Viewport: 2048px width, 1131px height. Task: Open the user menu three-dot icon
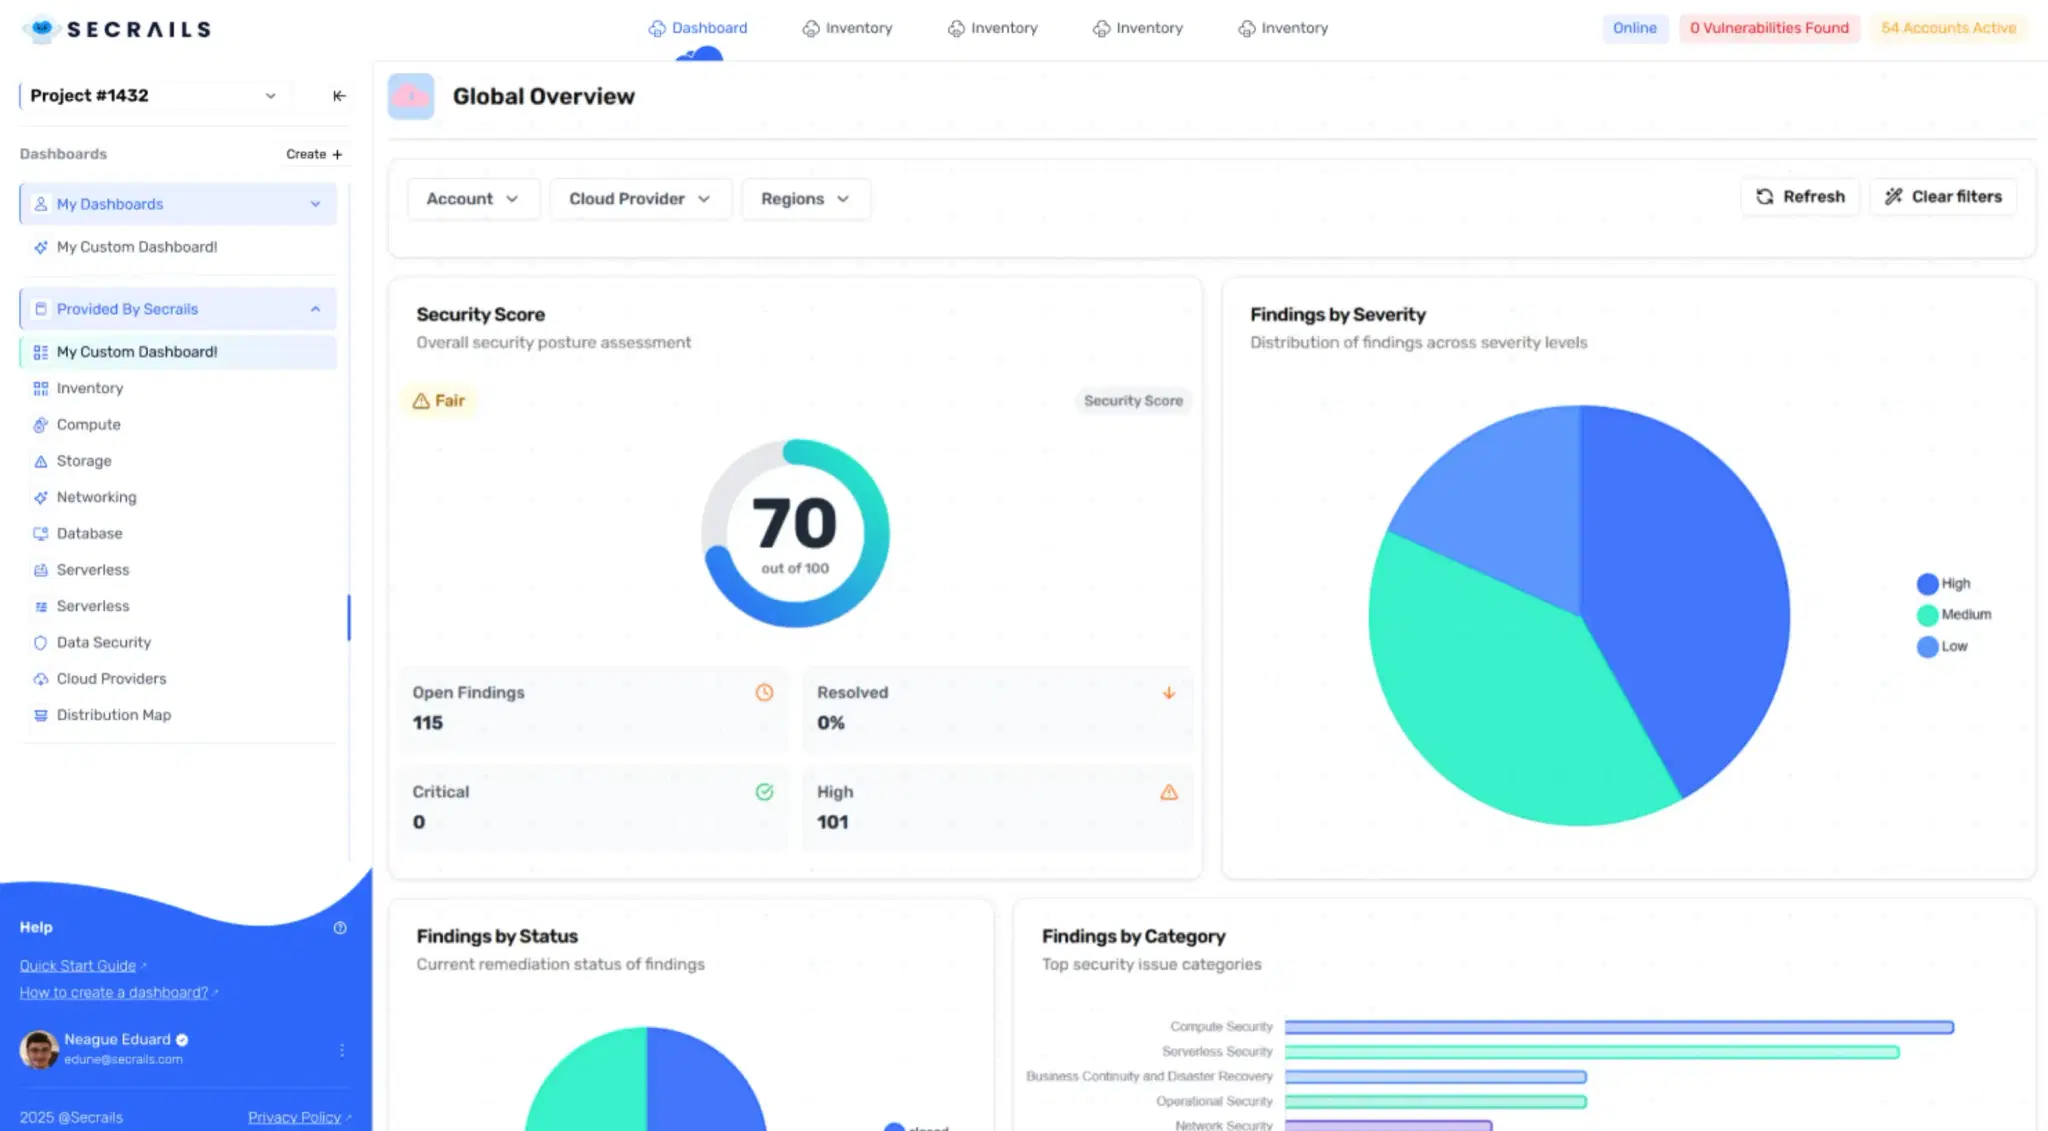click(x=342, y=1050)
